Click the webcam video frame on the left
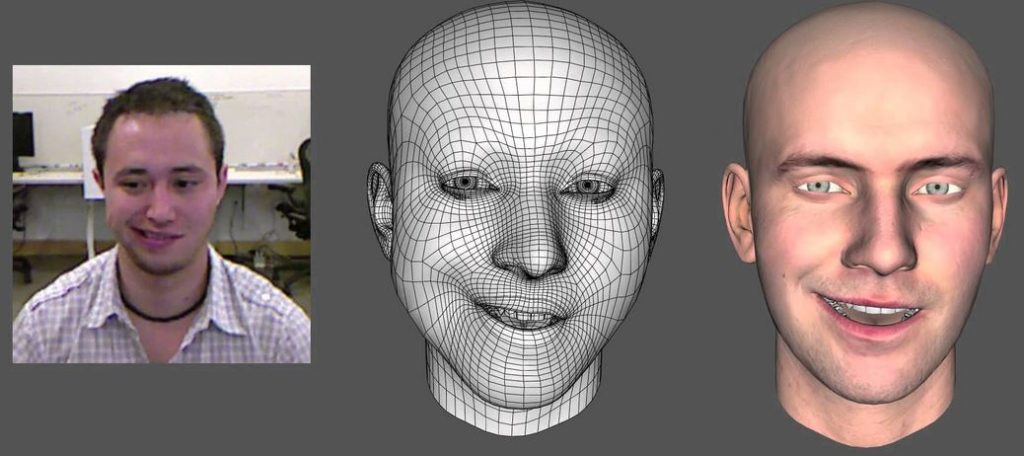The image size is (1024, 456). 161,213
